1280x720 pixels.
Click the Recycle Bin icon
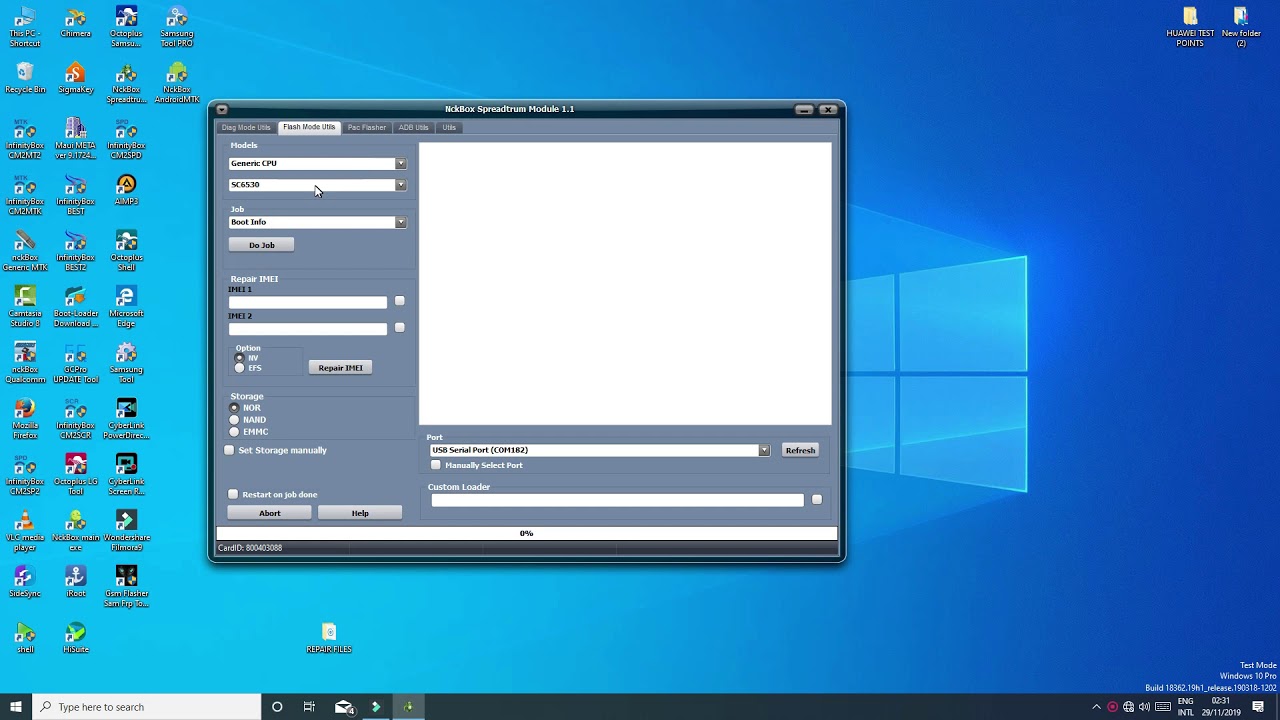click(25, 78)
